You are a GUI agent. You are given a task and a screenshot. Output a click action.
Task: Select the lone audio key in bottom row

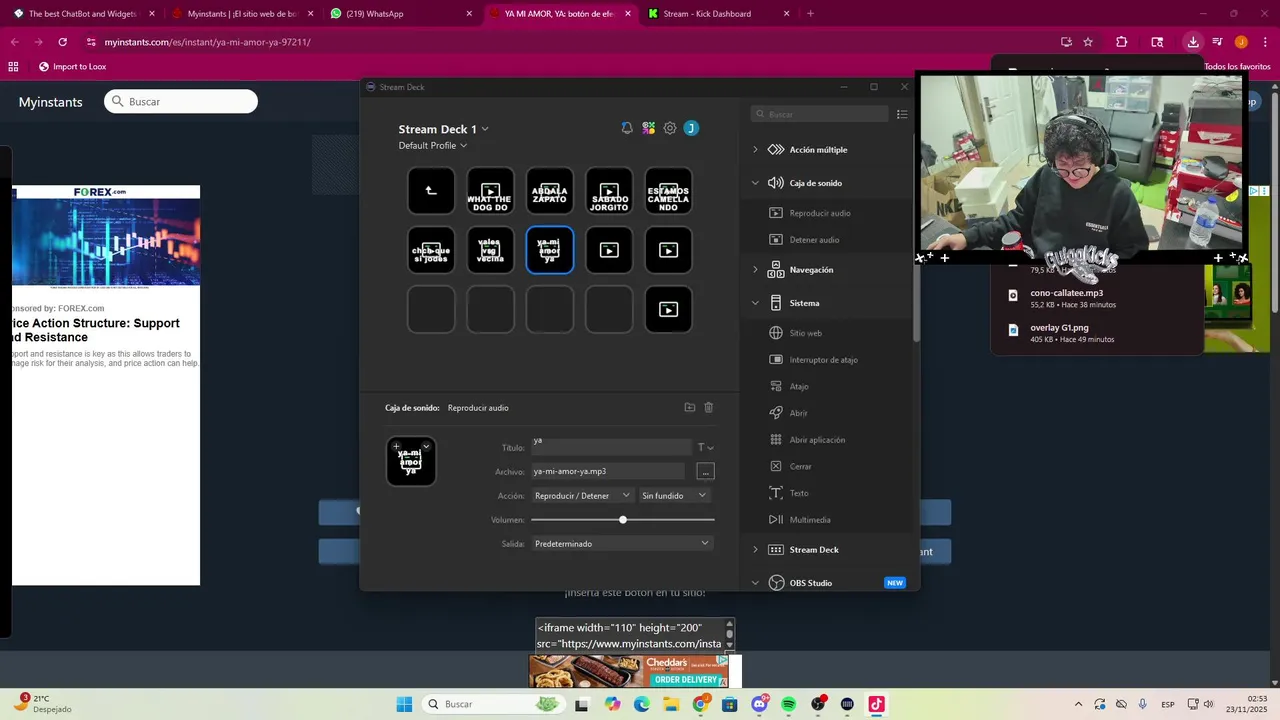point(668,309)
